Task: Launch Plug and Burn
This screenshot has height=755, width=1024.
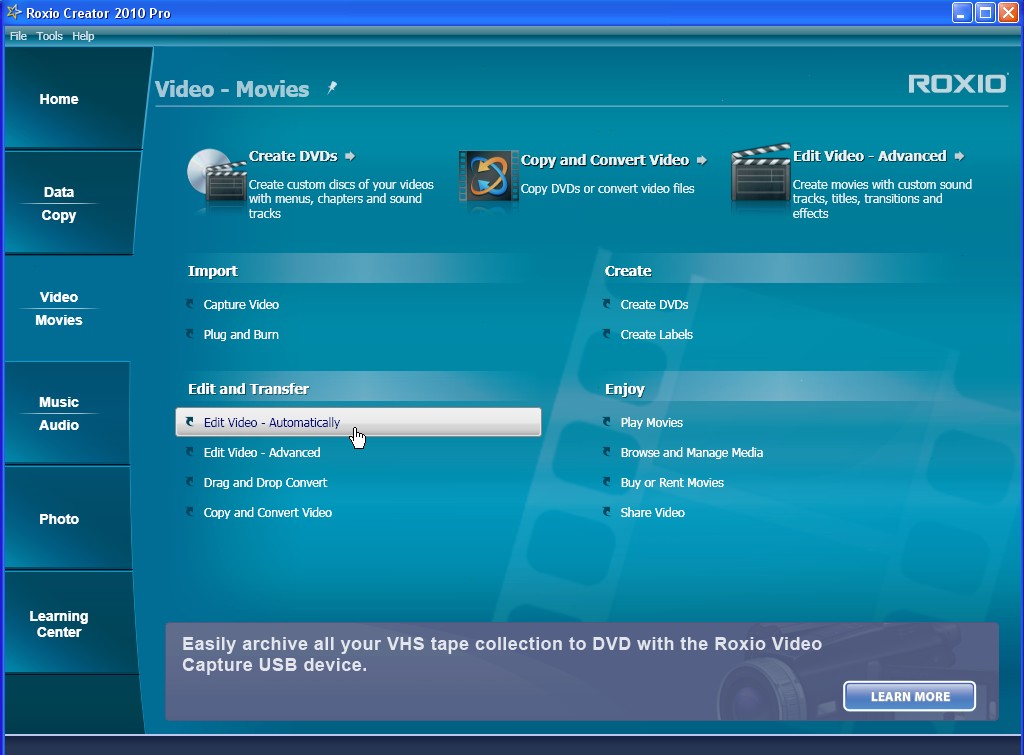Action: pyautogui.click(x=241, y=334)
